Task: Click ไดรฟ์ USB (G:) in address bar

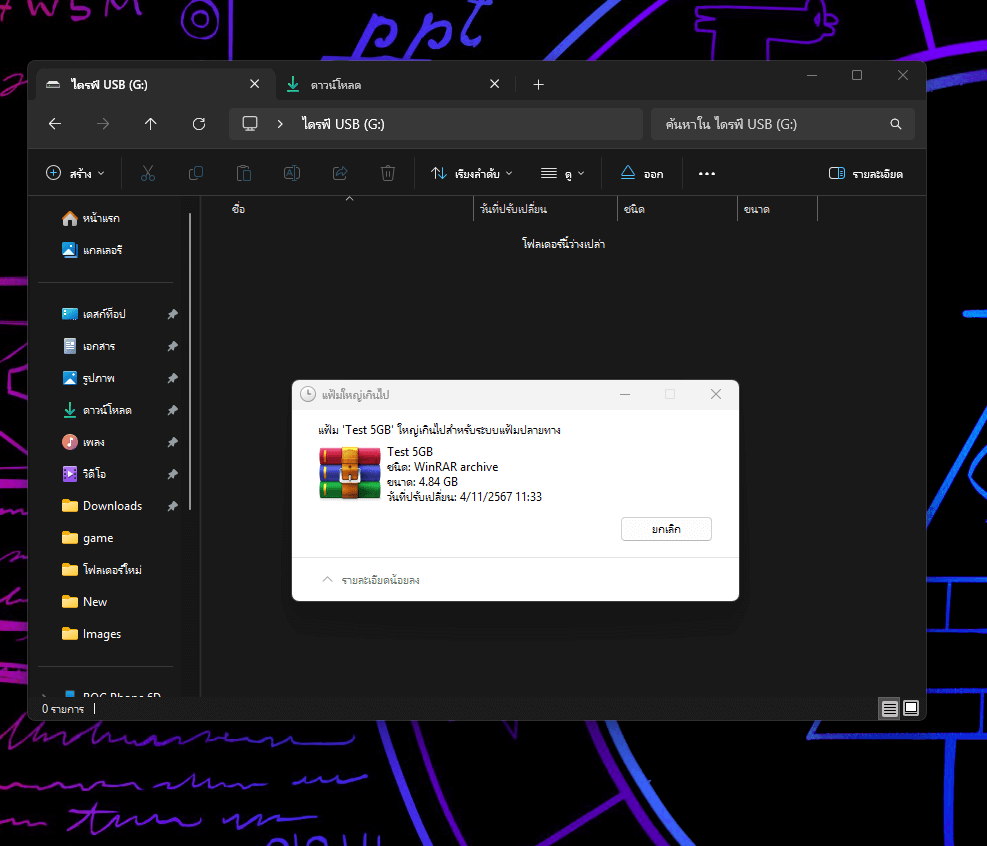Action: pos(343,124)
